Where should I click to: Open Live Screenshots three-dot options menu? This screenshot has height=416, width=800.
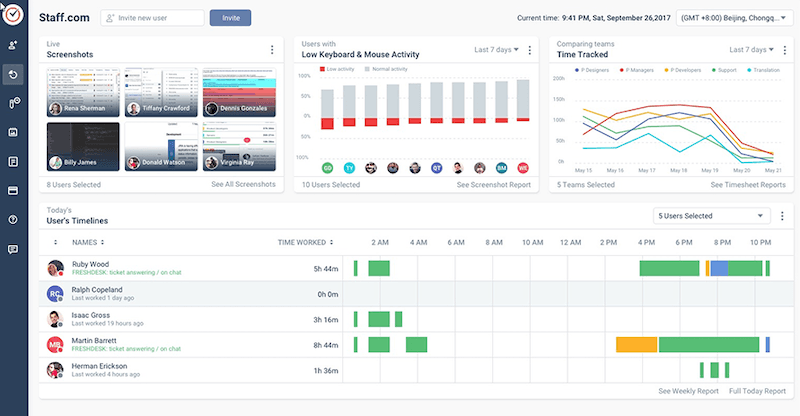tap(271, 50)
